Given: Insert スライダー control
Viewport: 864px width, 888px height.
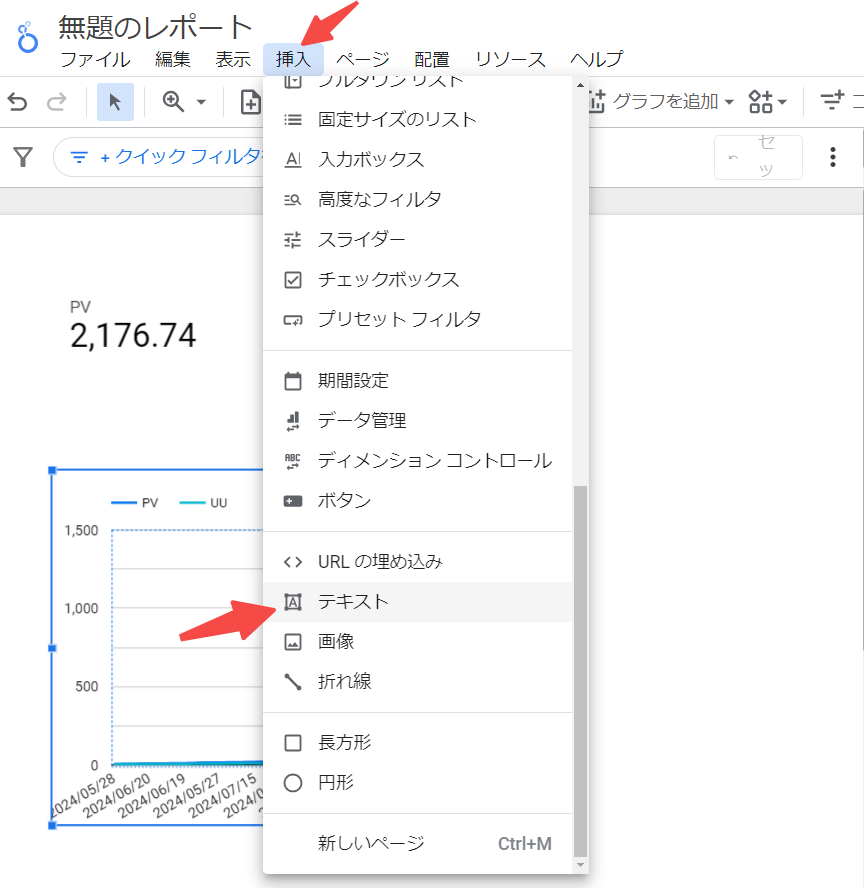Looking at the screenshot, I should (x=417, y=240).
